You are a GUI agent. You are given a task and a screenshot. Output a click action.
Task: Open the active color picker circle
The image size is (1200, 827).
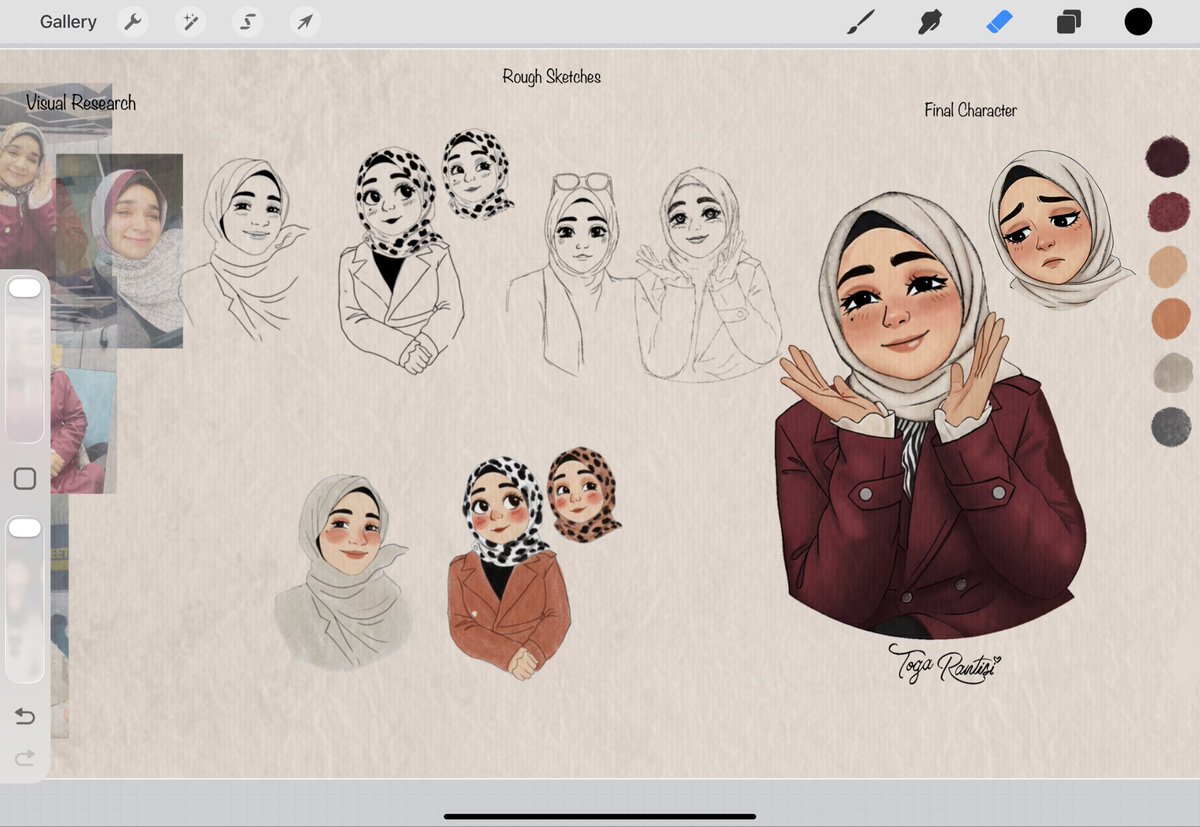(1138, 22)
